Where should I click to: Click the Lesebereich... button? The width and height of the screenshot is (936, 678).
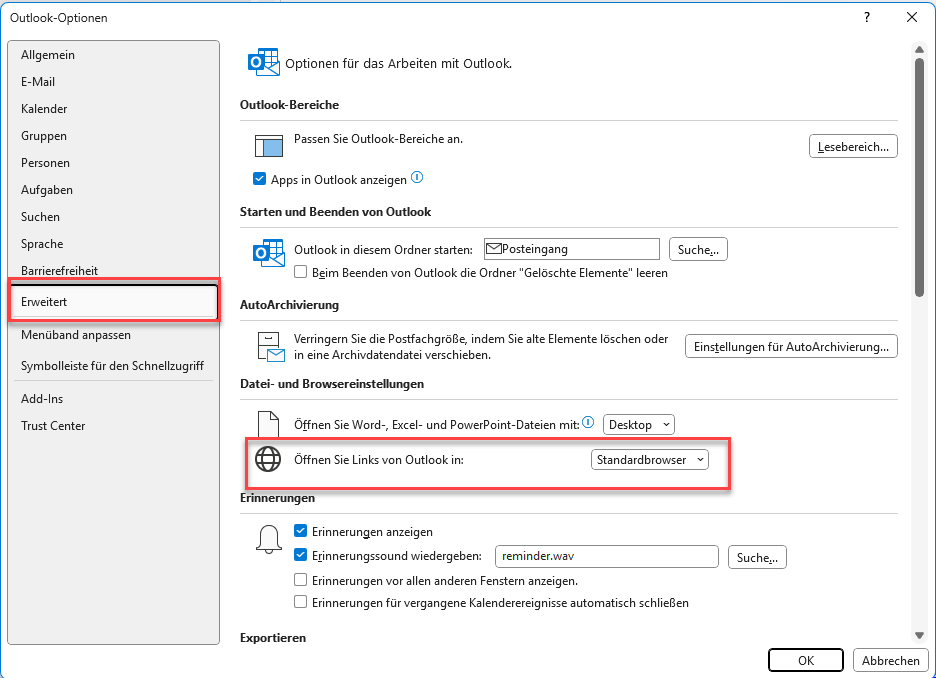pos(852,147)
